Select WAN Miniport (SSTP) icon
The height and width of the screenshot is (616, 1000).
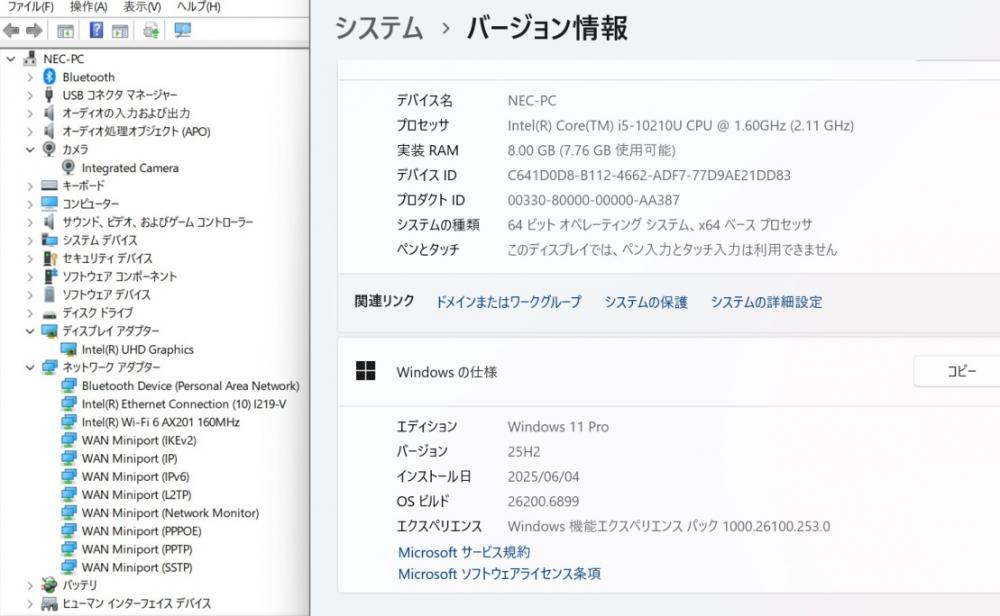click(x=68, y=567)
